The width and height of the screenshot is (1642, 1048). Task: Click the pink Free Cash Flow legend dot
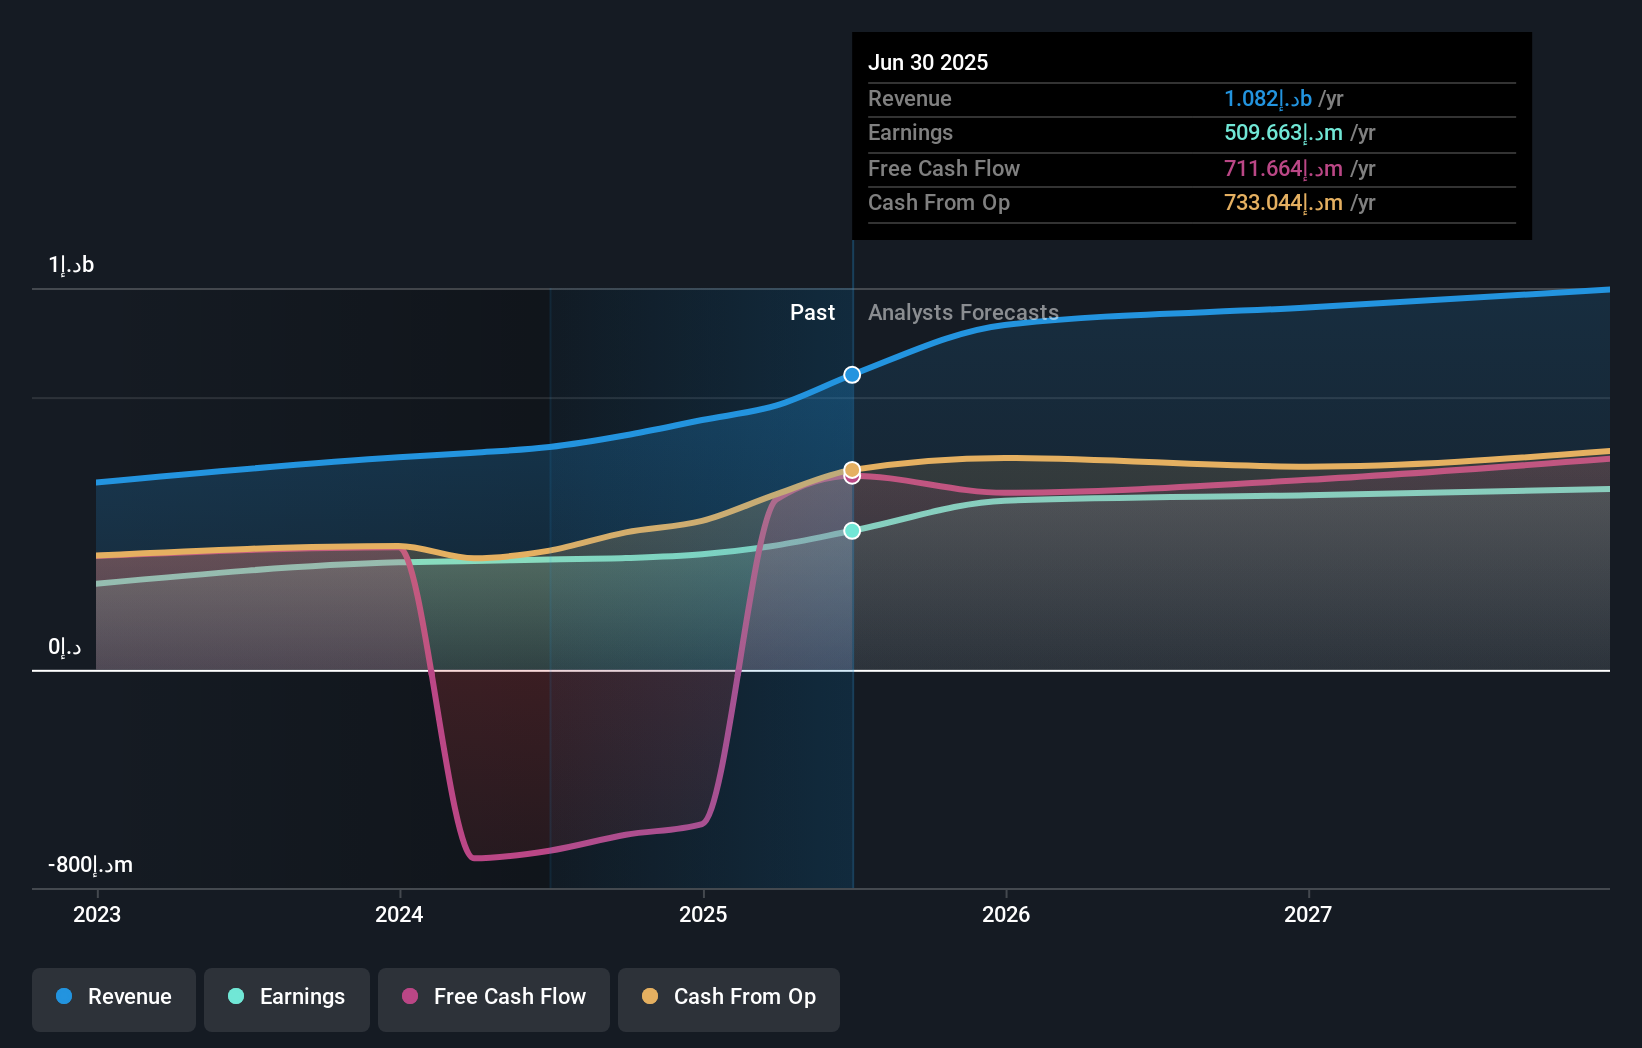[408, 997]
